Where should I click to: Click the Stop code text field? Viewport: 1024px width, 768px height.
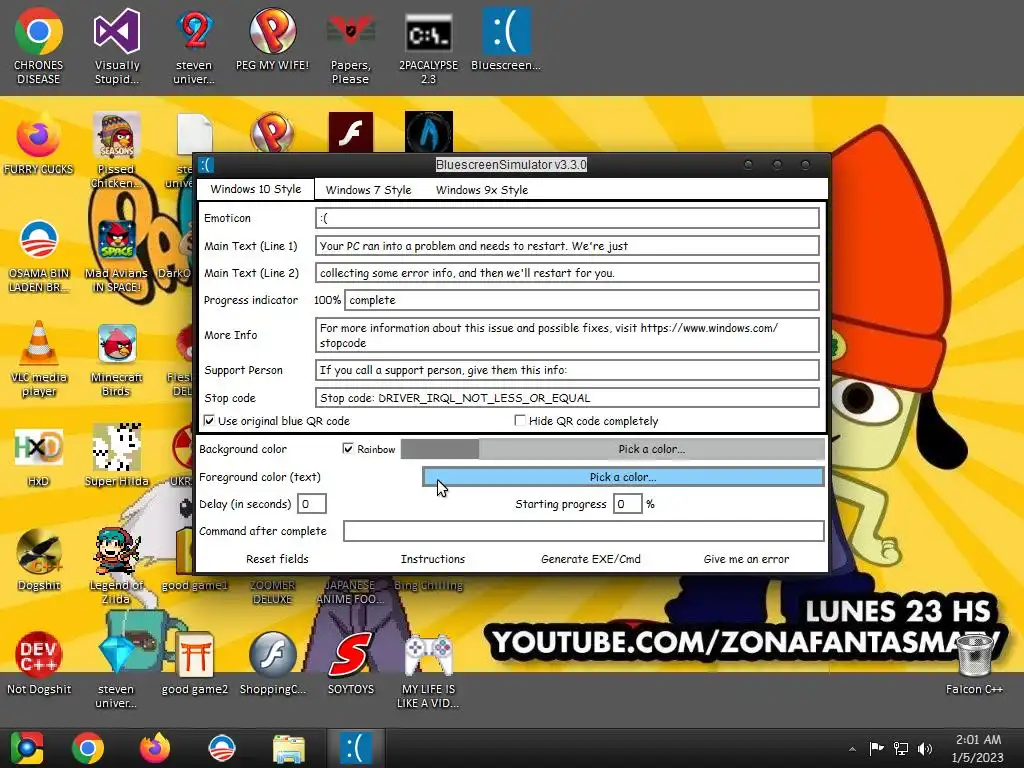pos(568,398)
